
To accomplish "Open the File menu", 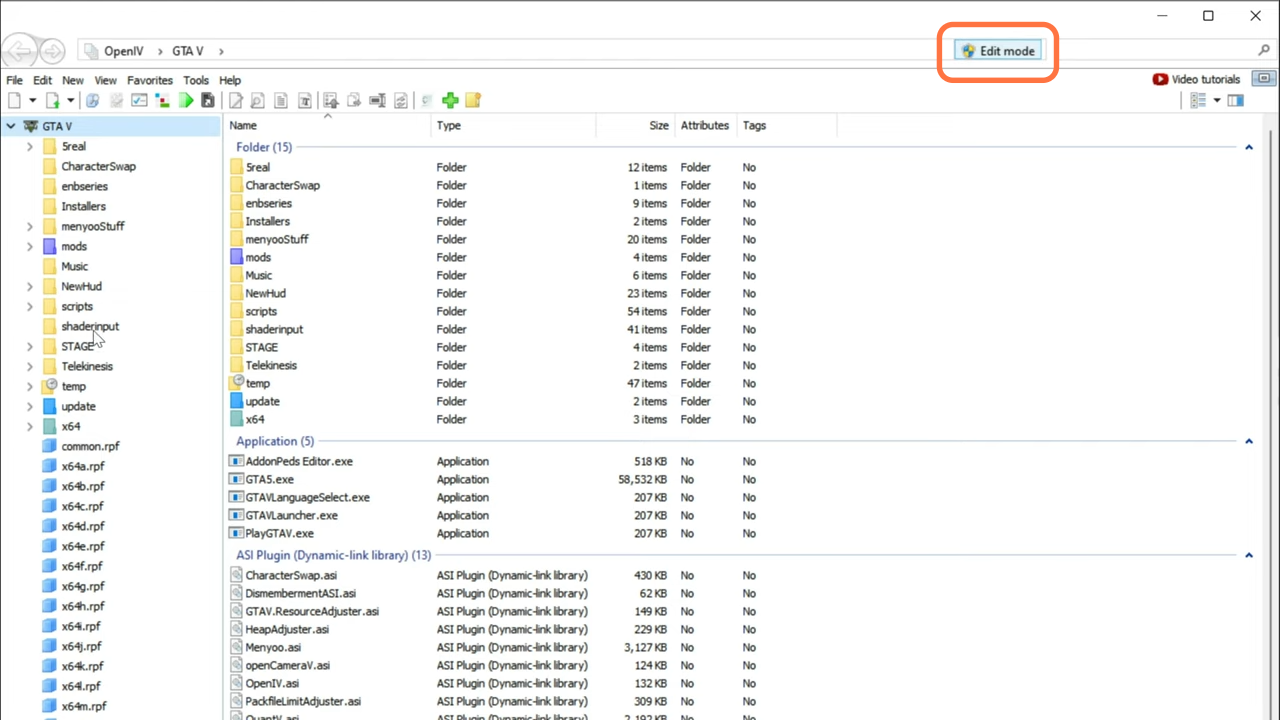I will 14,80.
